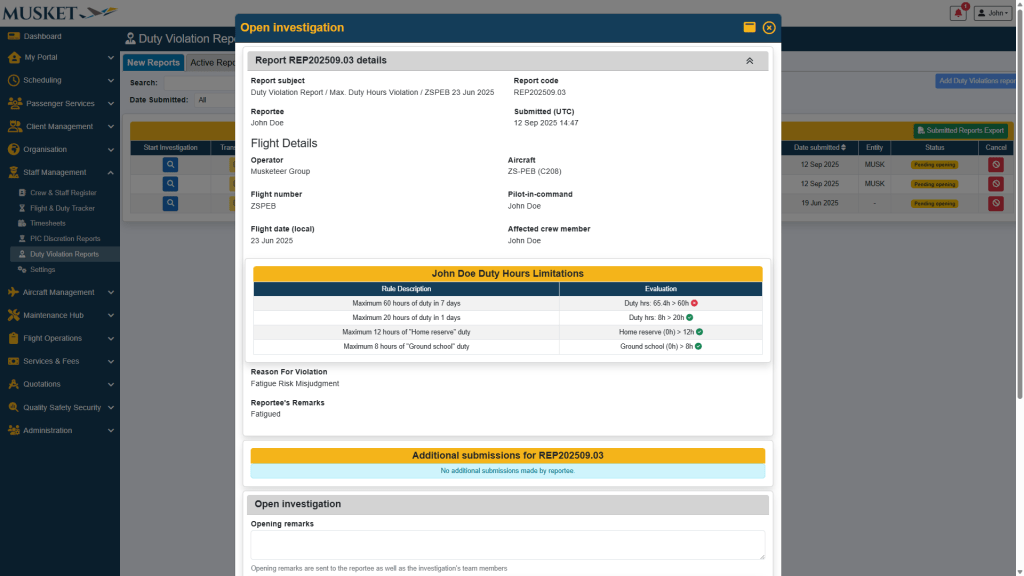Open the John user account menu
The width and height of the screenshot is (1024, 576).
pyautogui.click(x=993, y=13)
